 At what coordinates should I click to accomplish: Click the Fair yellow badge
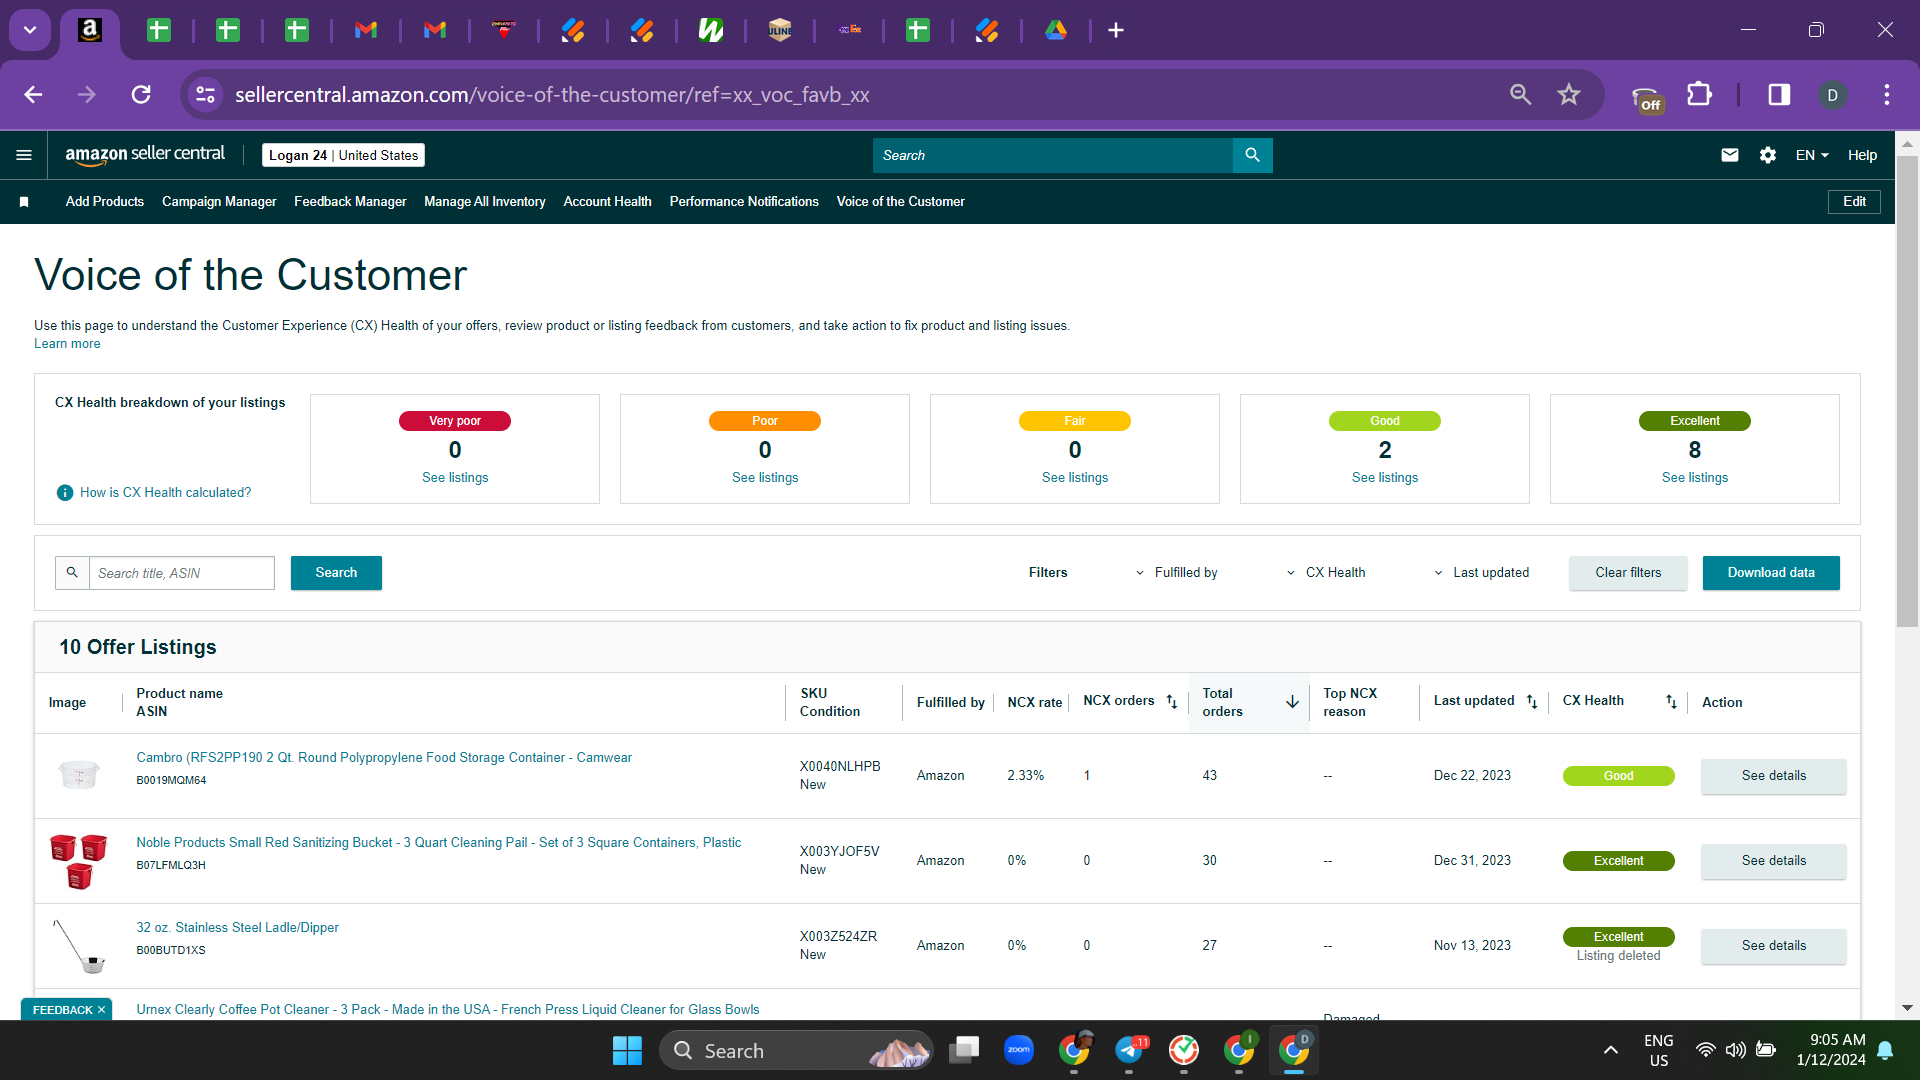1075,421
